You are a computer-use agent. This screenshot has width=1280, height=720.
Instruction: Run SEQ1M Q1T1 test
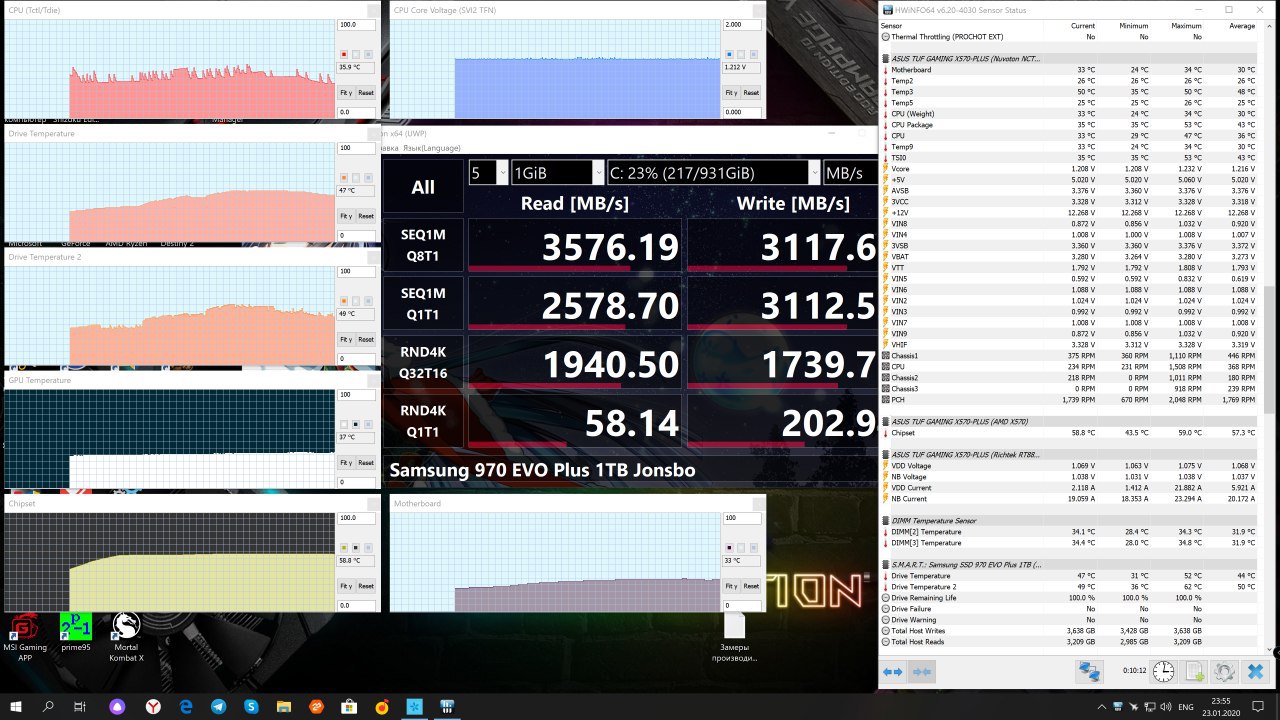click(423, 304)
